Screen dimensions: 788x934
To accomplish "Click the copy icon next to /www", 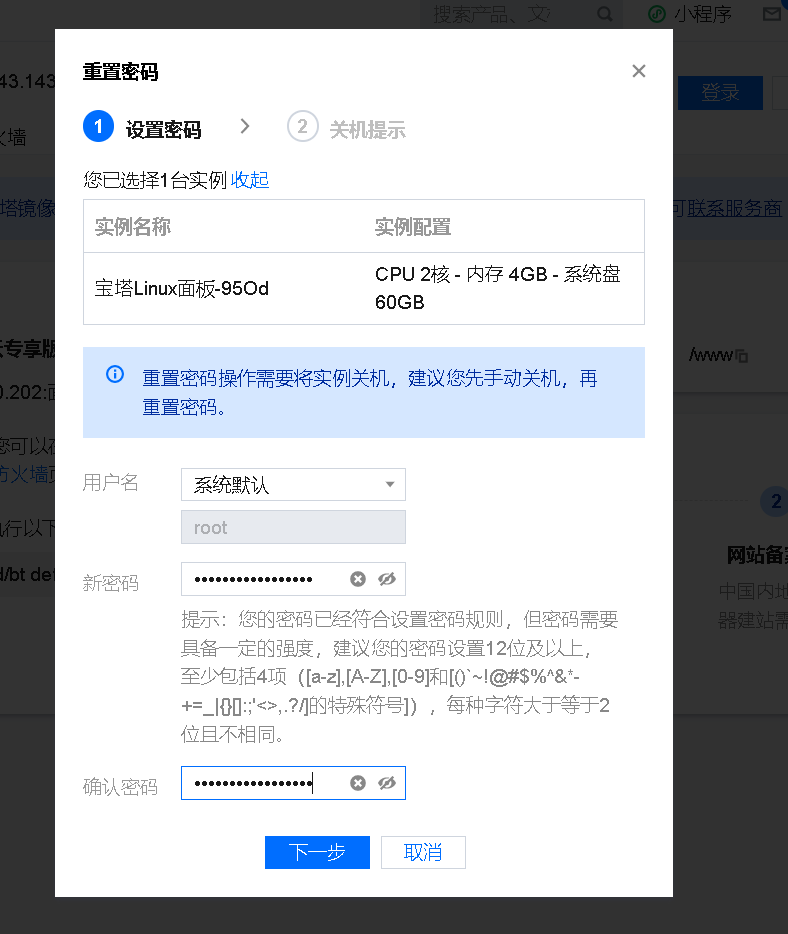I will [742, 356].
